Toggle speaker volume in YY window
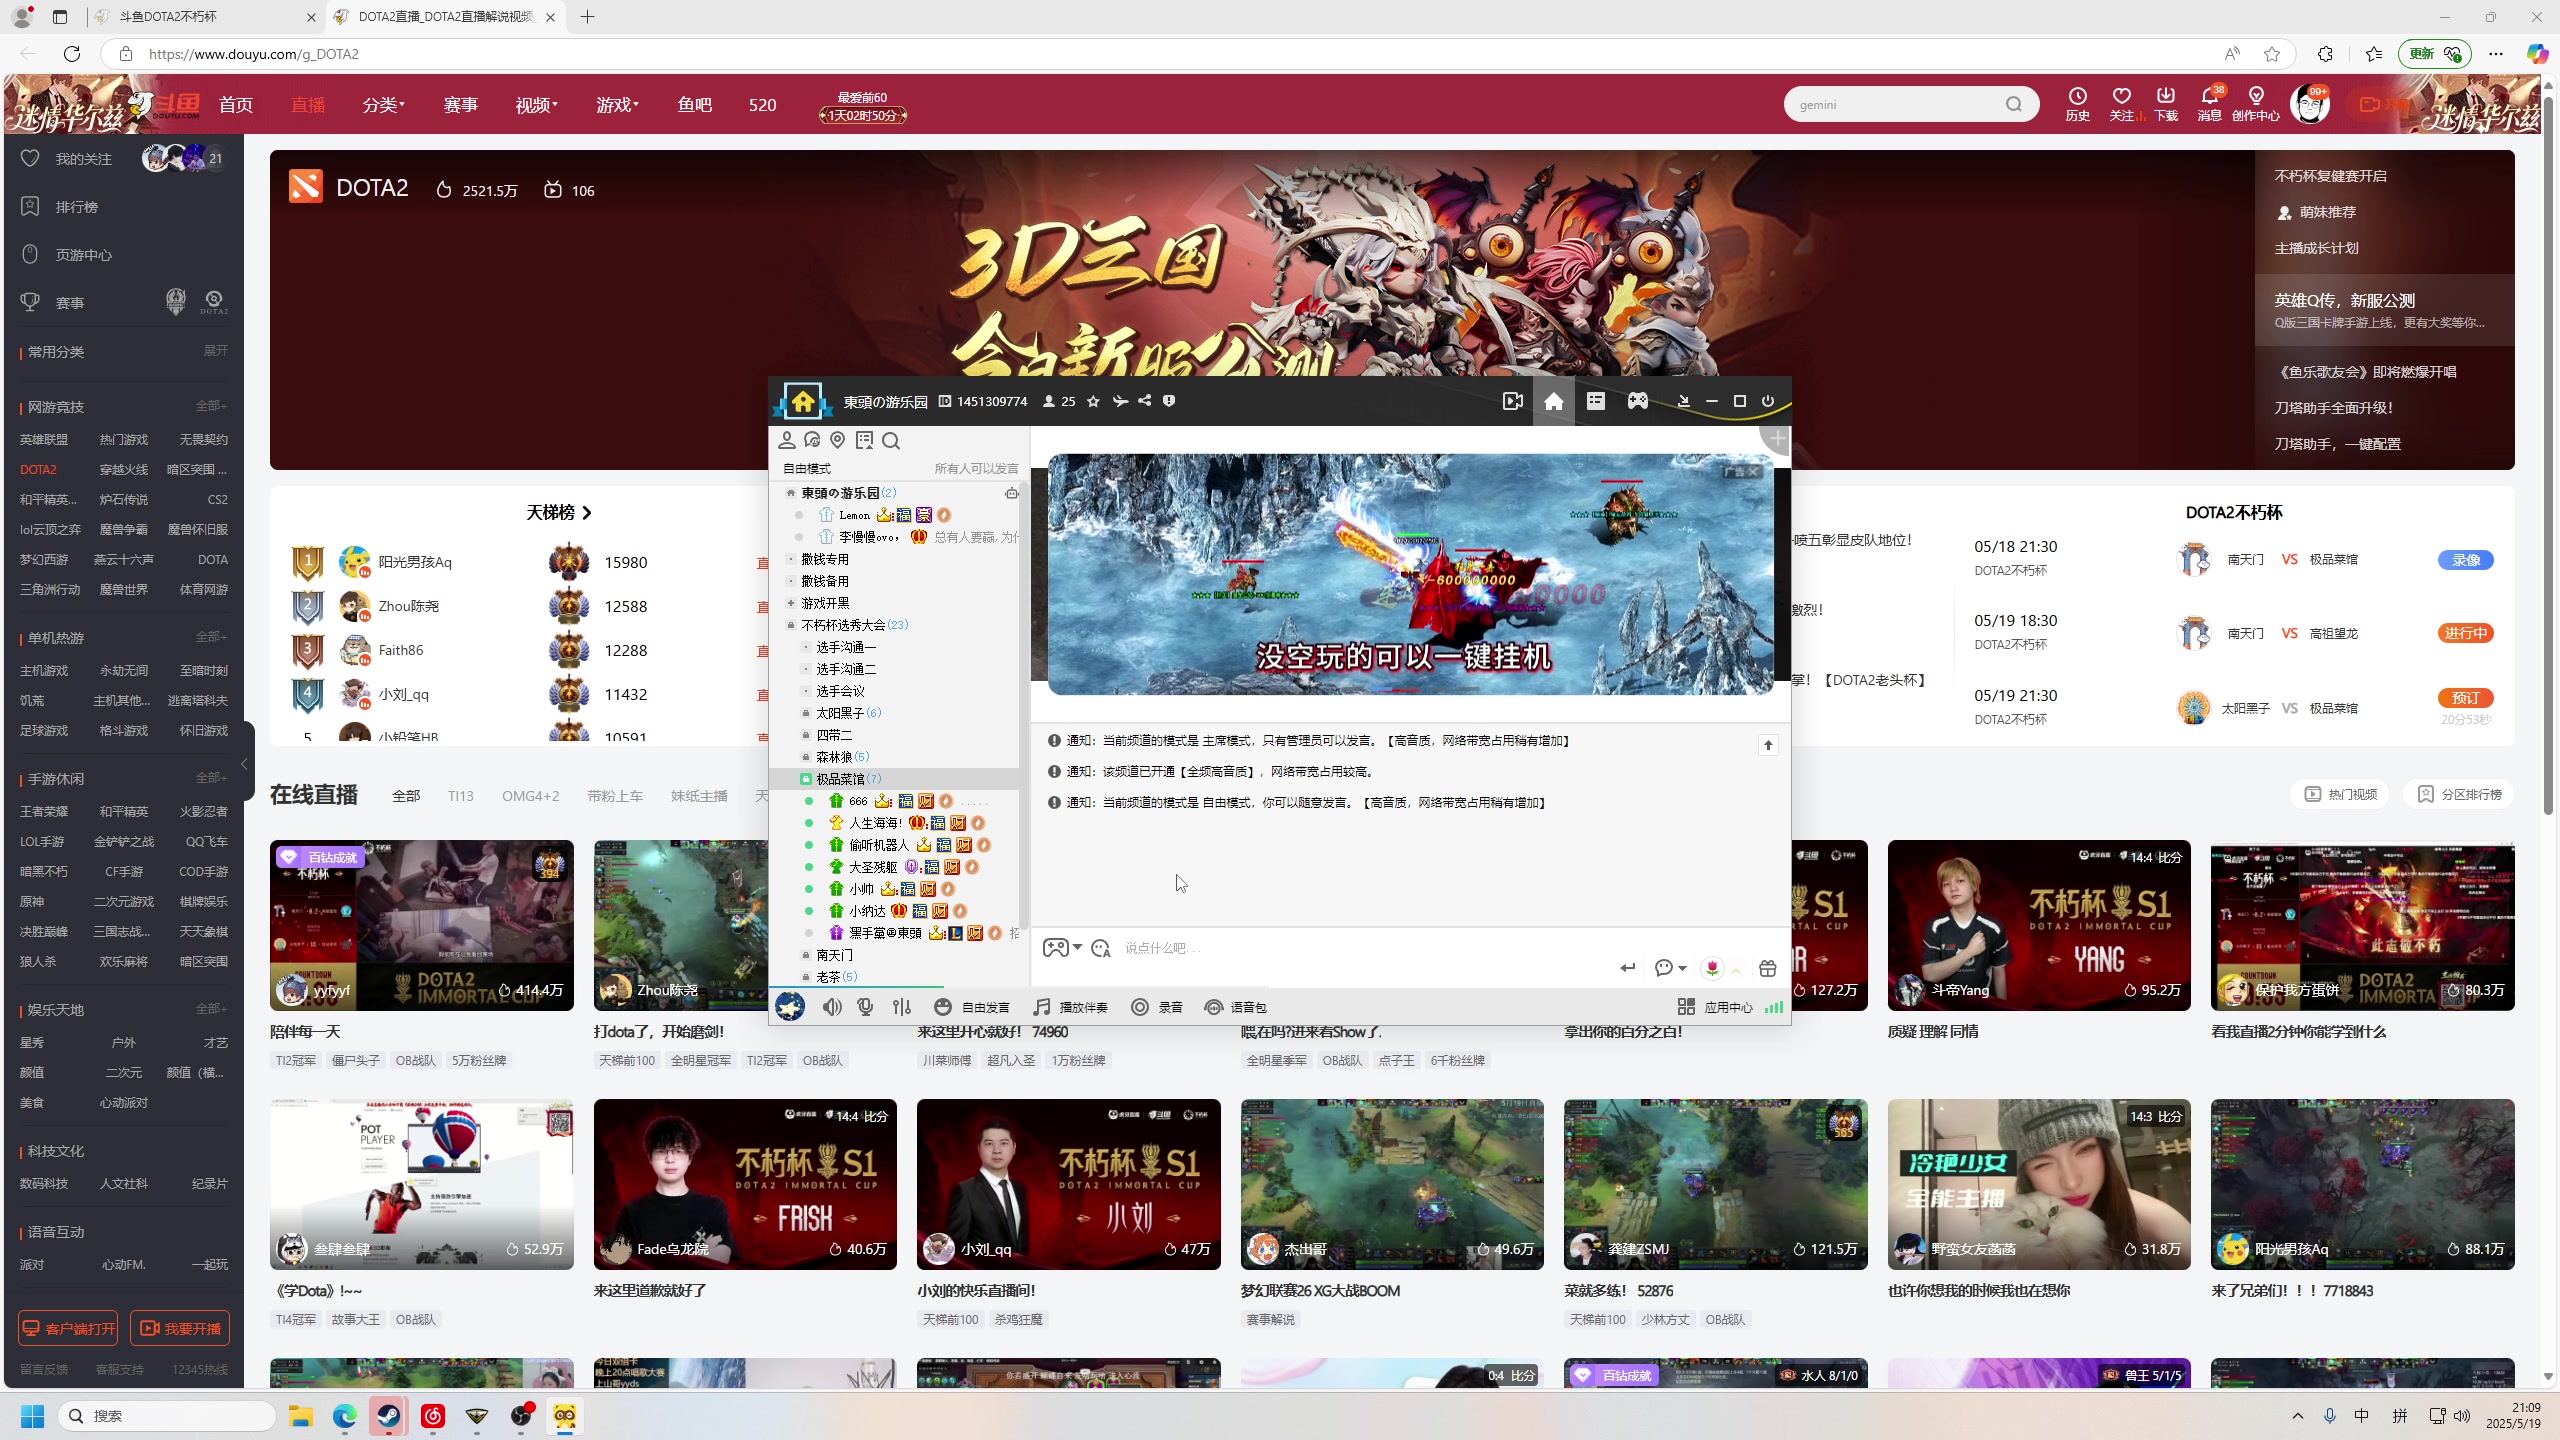Image resolution: width=2560 pixels, height=1440 pixels. tap(832, 1007)
